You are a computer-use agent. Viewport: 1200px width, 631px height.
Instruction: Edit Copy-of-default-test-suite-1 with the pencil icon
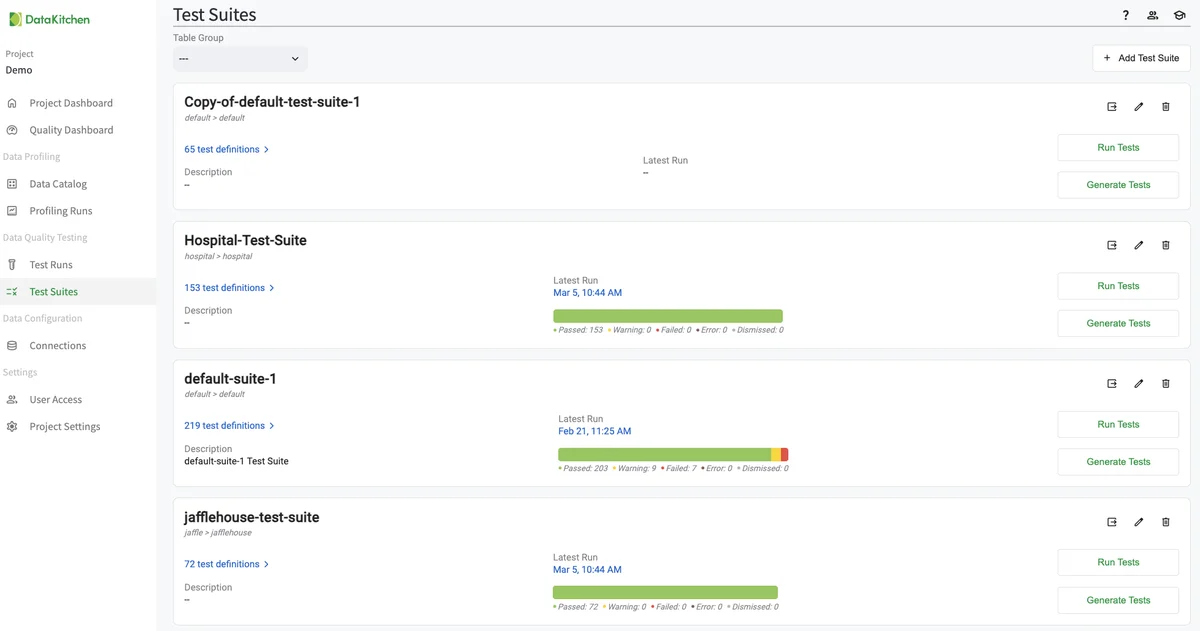[x=1138, y=106]
